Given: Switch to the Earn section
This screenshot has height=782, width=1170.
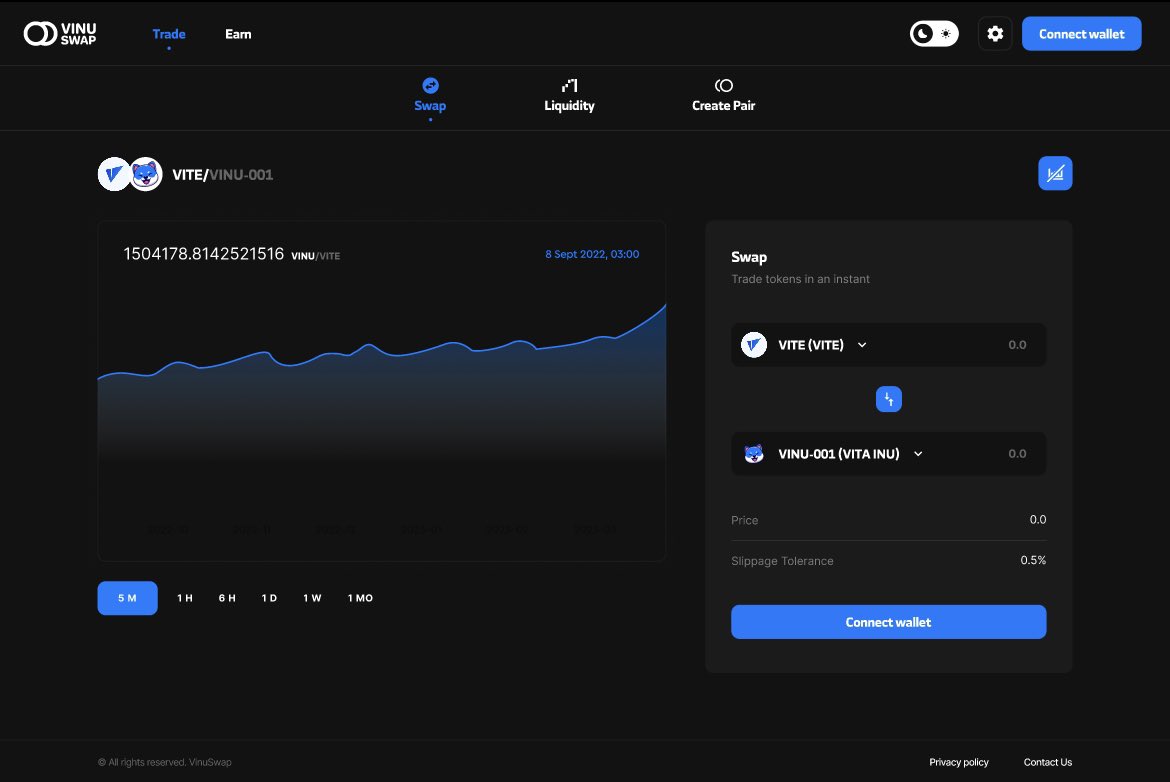Looking at the screenshot, I should click(x=237, y=33).
